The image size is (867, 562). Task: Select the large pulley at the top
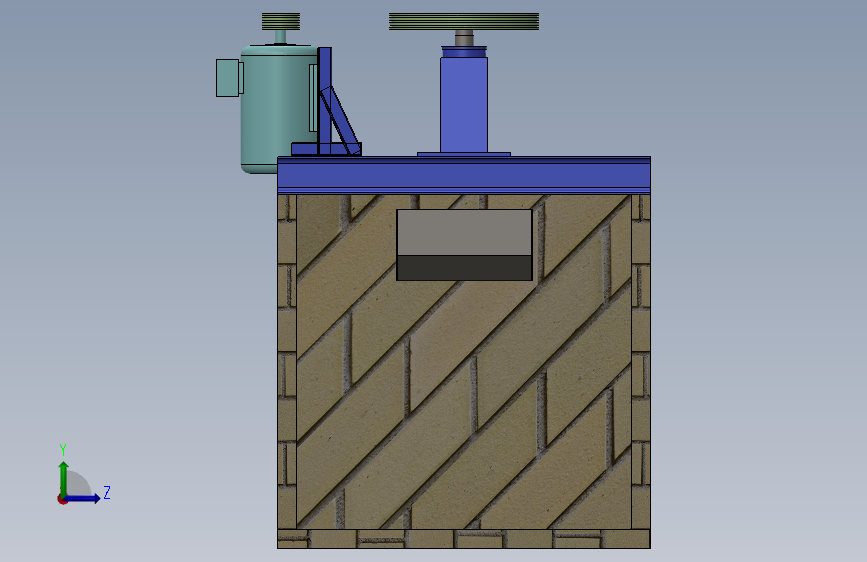point(464,22)
